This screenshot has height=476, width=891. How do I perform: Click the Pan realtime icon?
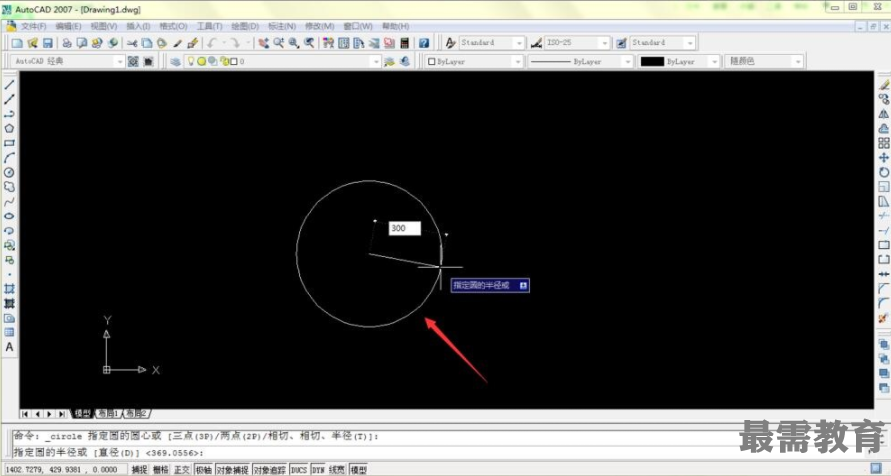coord(263,43)
